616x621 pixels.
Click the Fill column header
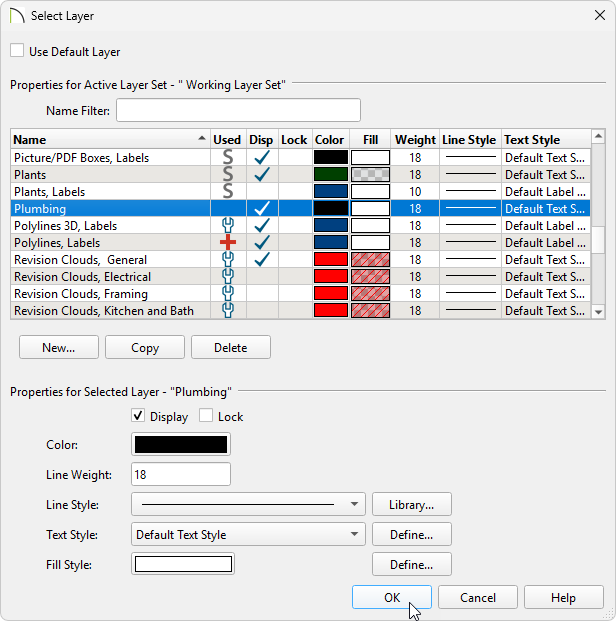370,139
